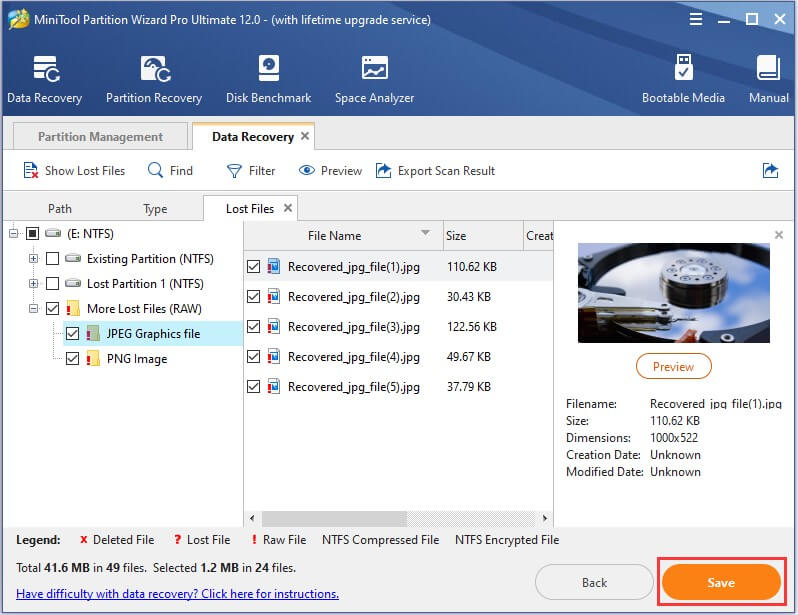
Task: Click the hard drive preview thumbnail
Action: click(x=674, y=293)
